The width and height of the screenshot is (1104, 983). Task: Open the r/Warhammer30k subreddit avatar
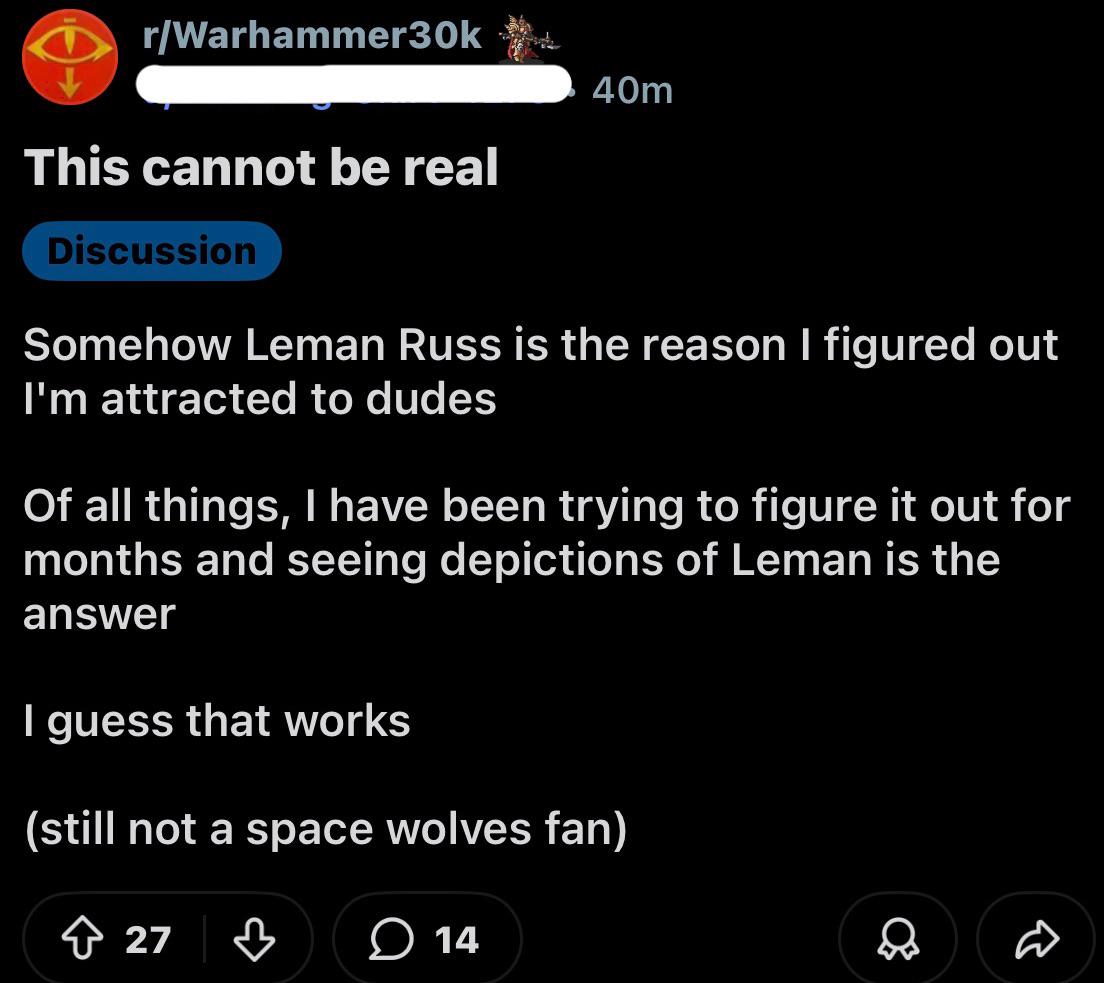click(x=70, y=57)
